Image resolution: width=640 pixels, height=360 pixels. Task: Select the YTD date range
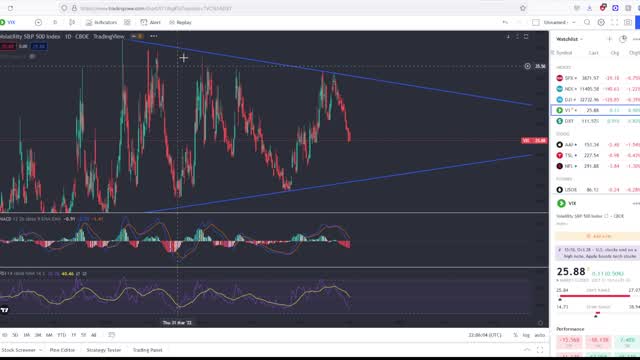[62, 335]
